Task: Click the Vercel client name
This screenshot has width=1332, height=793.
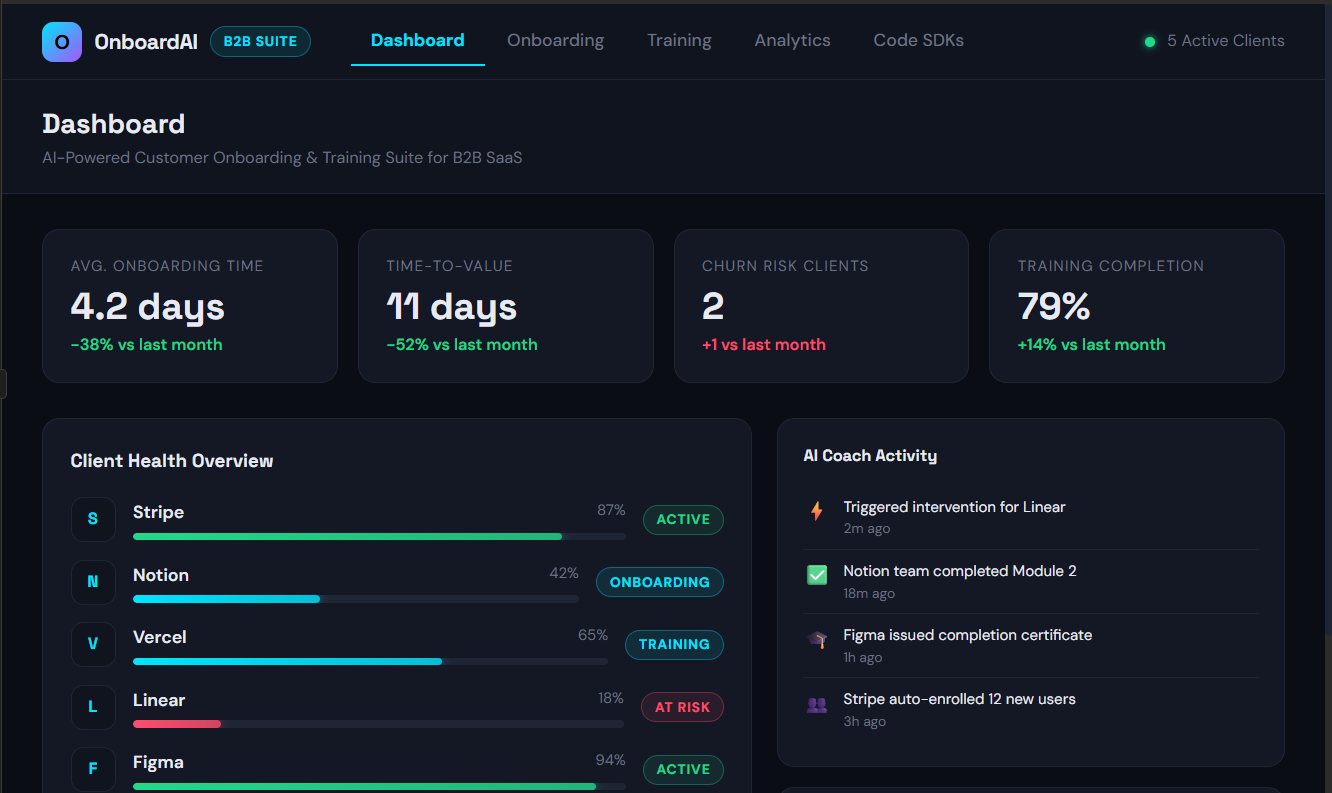Action: [160, 637]
